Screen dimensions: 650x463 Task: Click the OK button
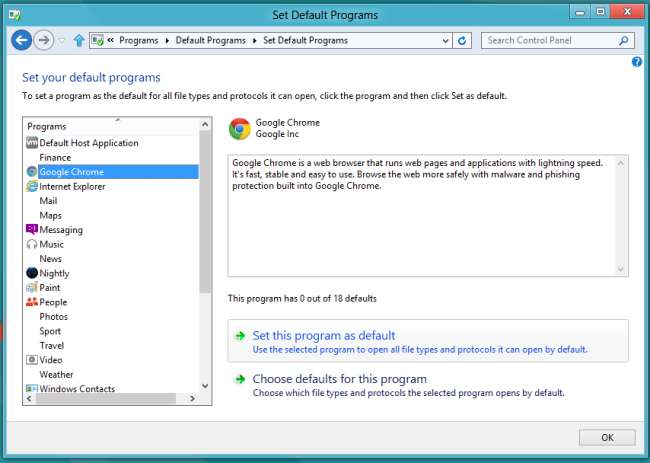pos(607,437)
